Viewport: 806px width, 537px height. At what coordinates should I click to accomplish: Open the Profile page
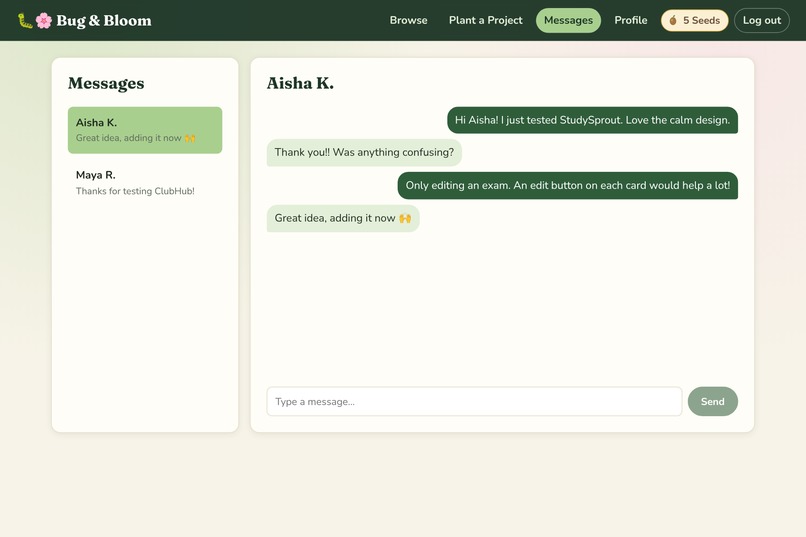tap(631, 21)
